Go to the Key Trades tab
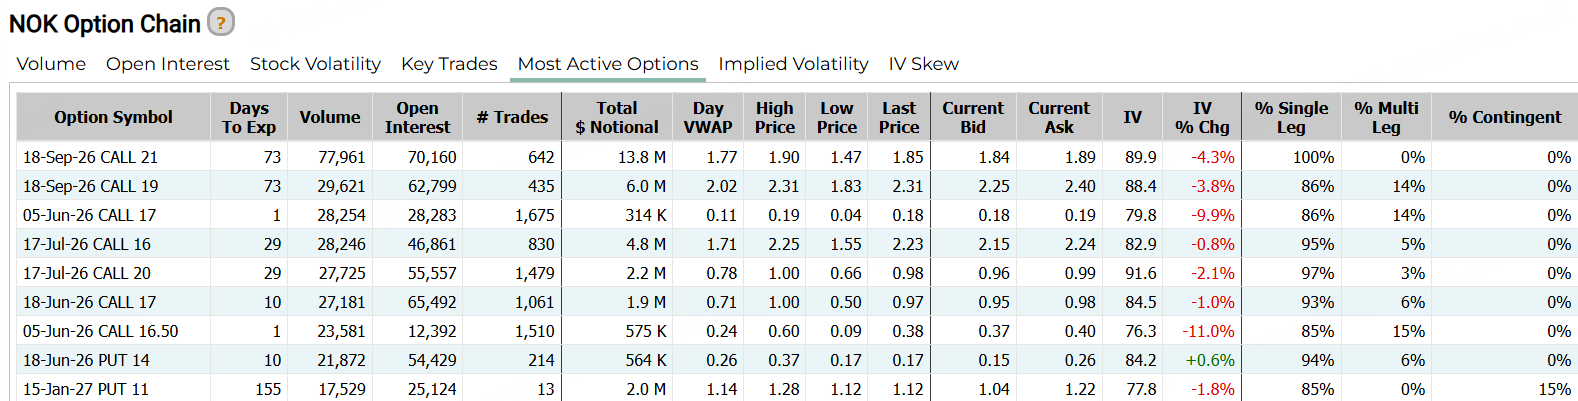Viewport: 1578px width, 401px height. coord(449,64)
